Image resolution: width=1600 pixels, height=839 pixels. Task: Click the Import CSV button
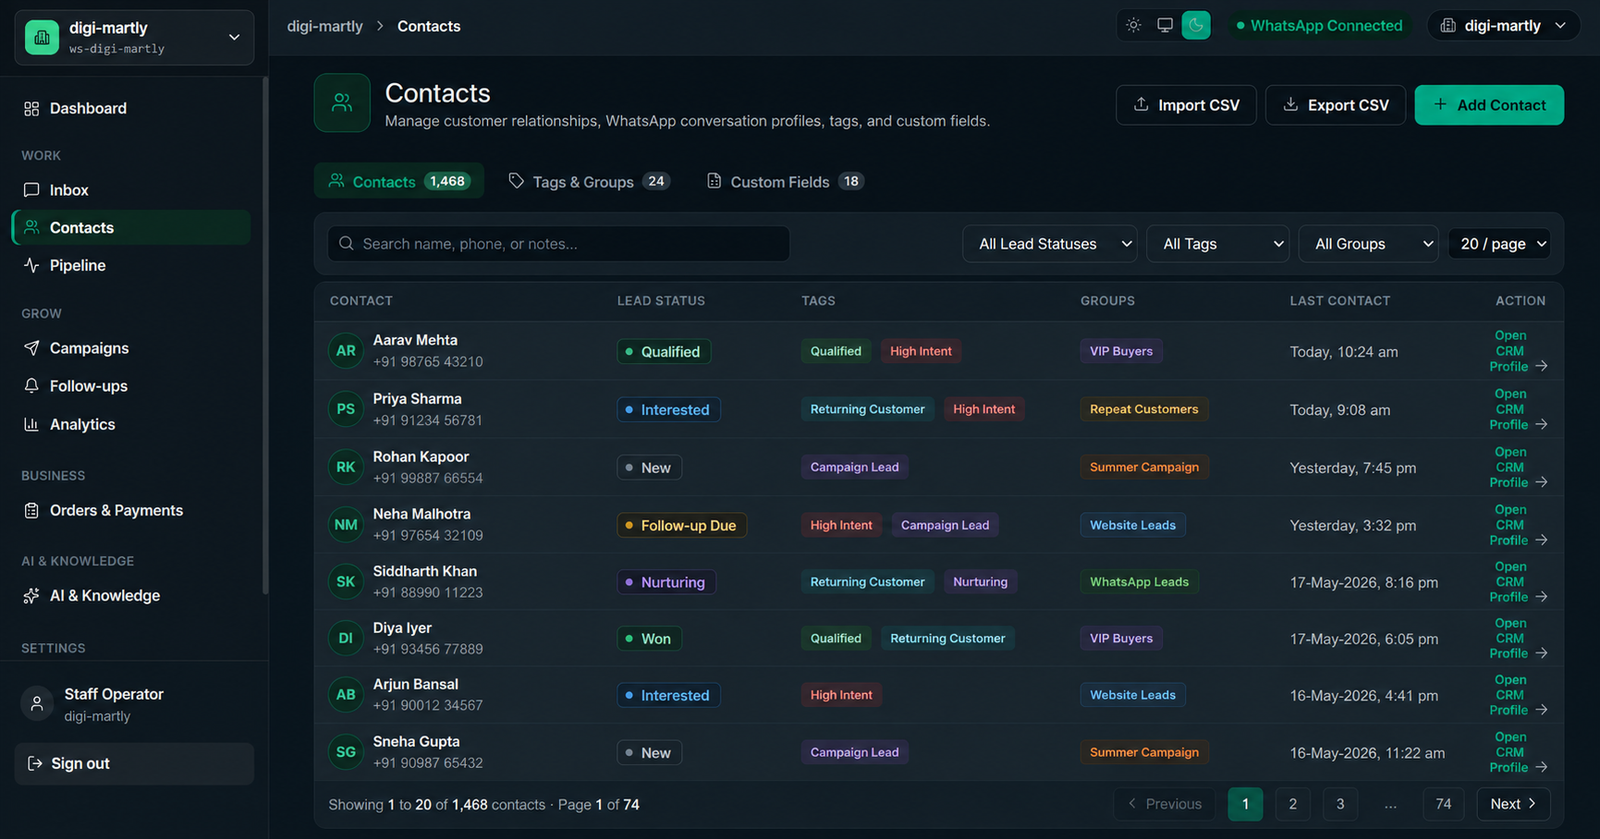click(x=1186, y=105)
